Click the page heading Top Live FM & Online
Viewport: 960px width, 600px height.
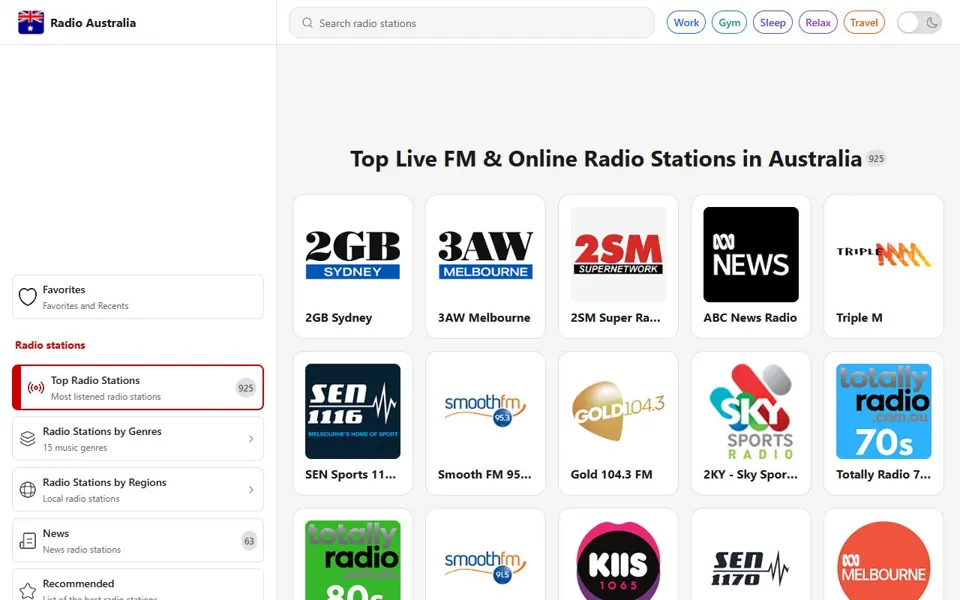point(606,159)
